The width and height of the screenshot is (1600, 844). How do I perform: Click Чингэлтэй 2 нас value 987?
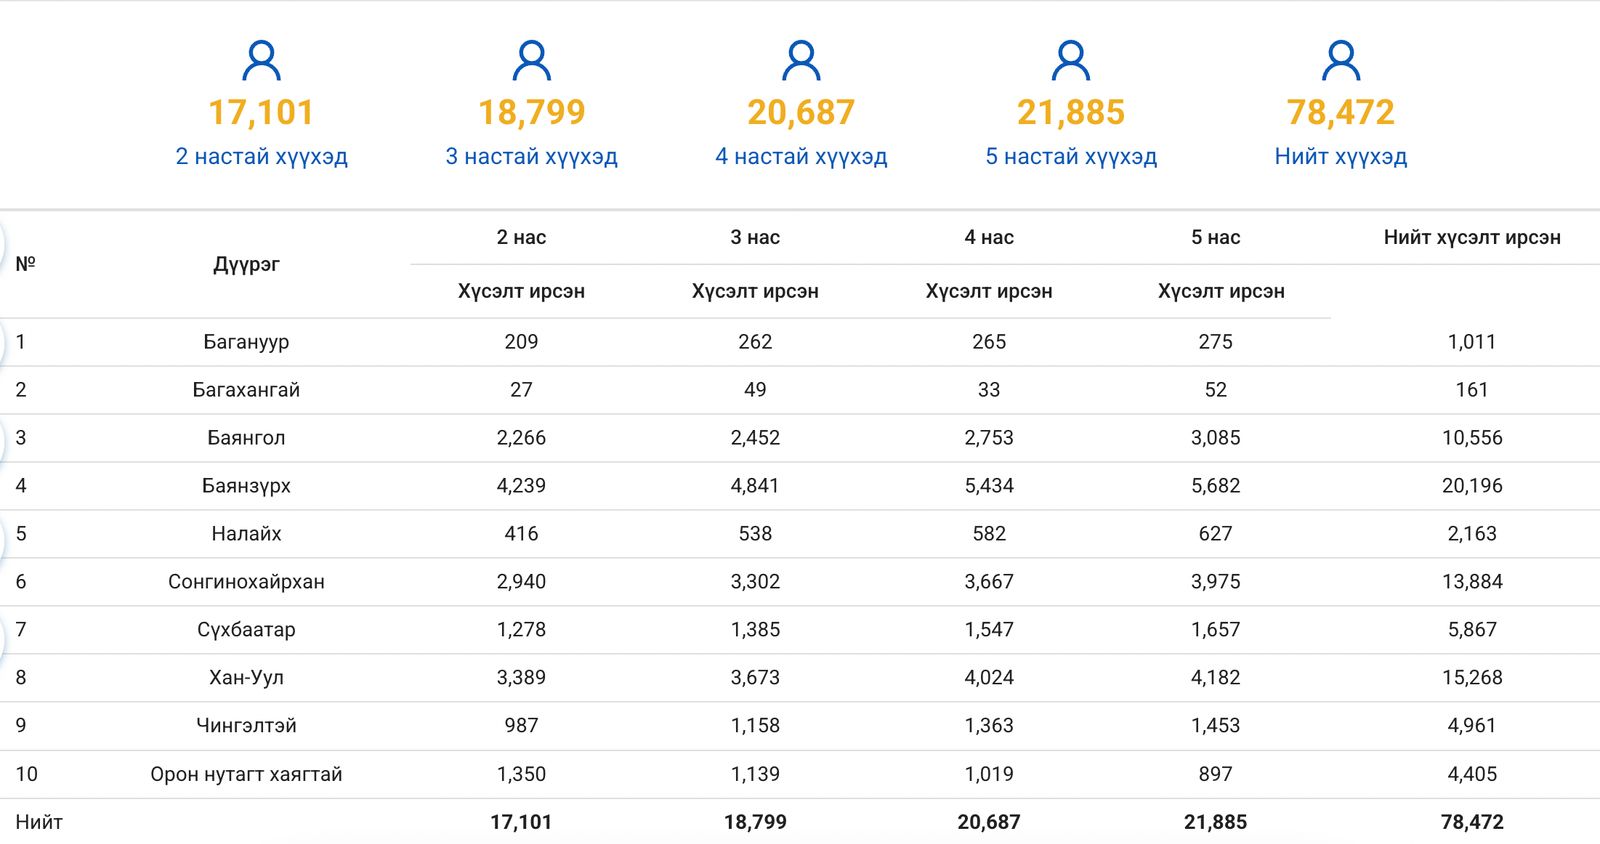[x=521, y=726]
